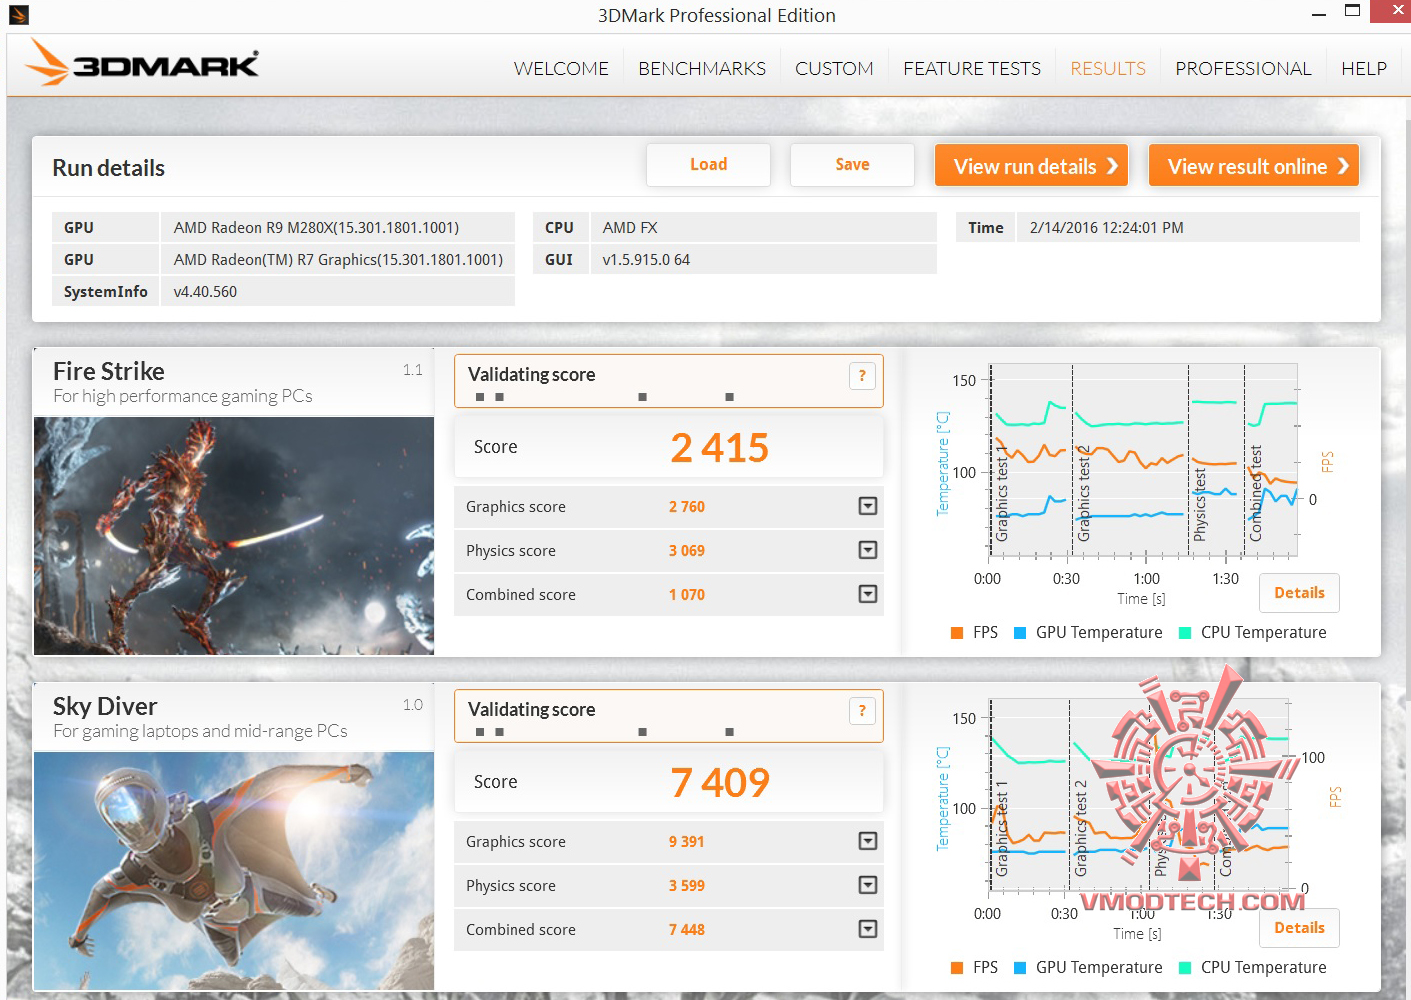
Task: Click the Fire Strike title text
Action: [x=109, y=371]
